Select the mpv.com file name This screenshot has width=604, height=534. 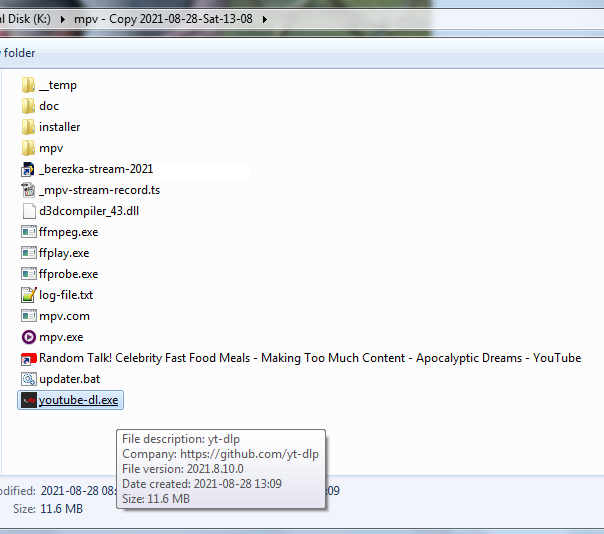(64, 316)
